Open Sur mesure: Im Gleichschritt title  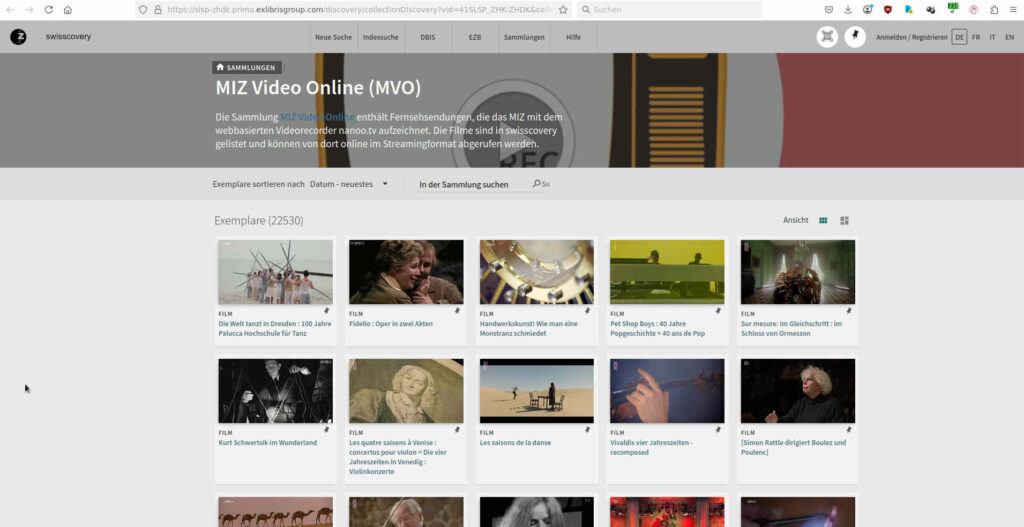click(792, 328)
